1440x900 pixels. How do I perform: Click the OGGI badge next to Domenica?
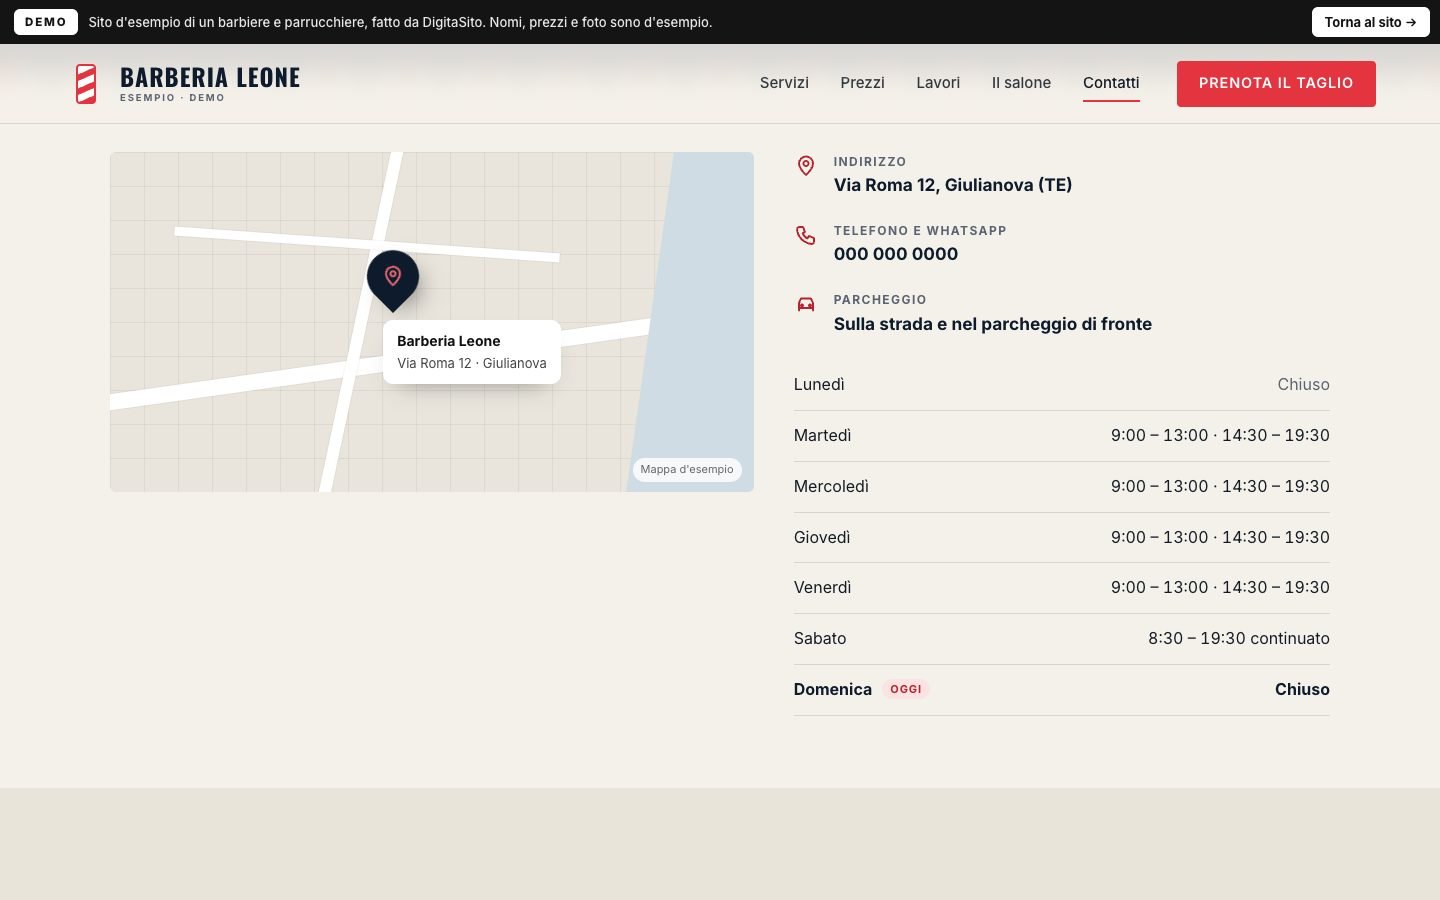click(906, 689)
